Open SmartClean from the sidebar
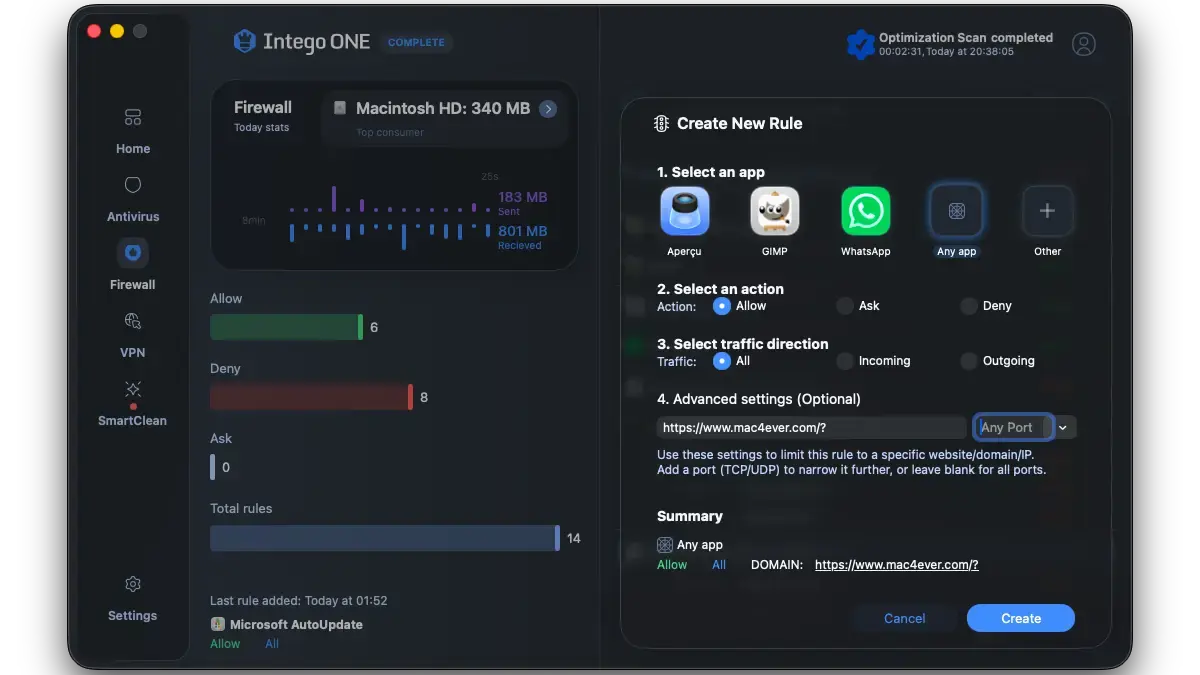This screenshot has width=1200, height=675. pos(133,390)
